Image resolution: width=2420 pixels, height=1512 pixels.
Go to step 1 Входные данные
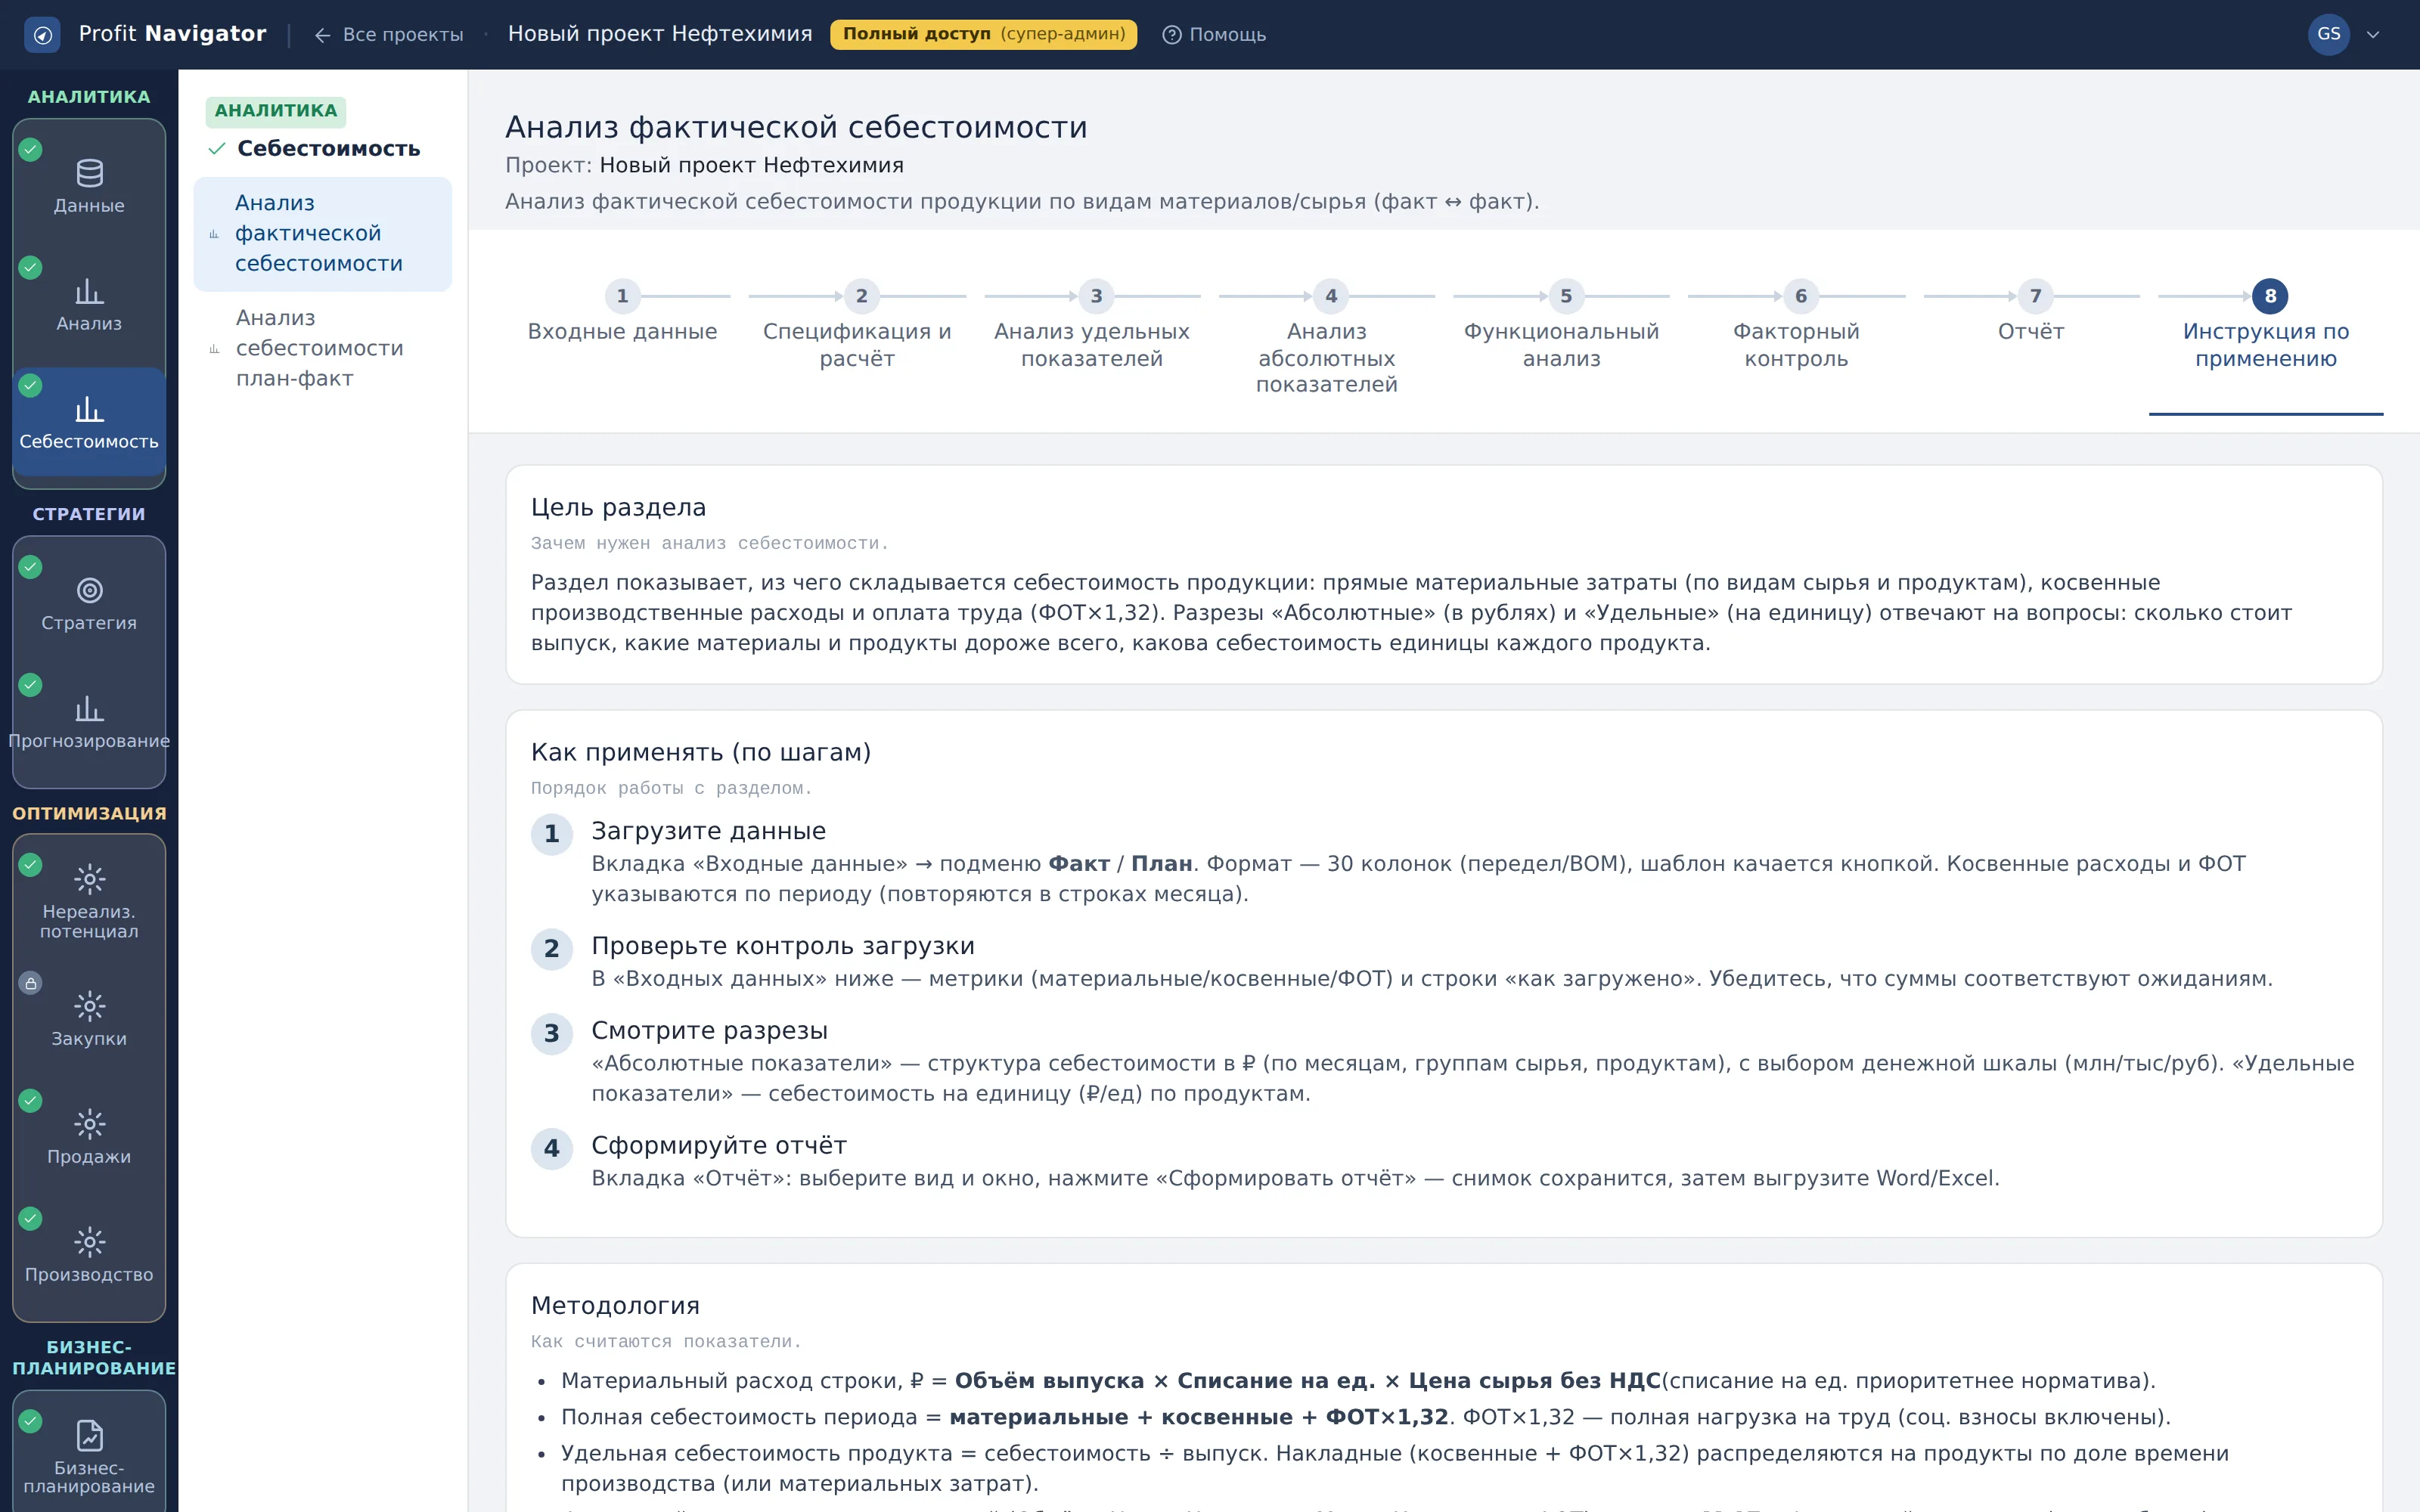pos(622,313)
